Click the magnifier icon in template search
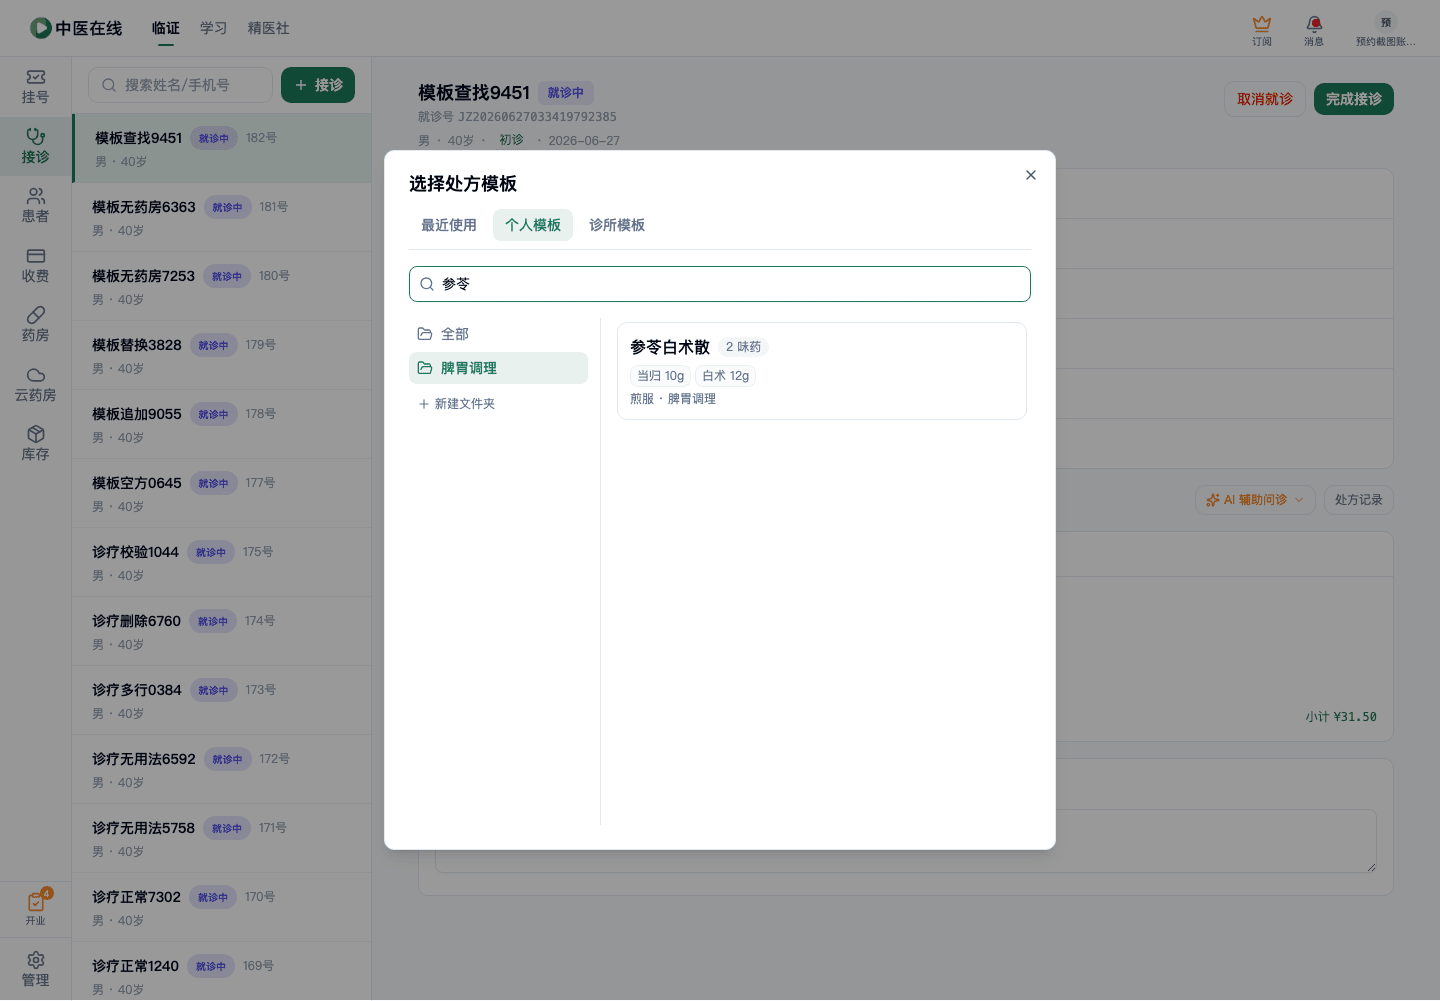This screenshot has width=1440, height=1001. pos(427,284)
